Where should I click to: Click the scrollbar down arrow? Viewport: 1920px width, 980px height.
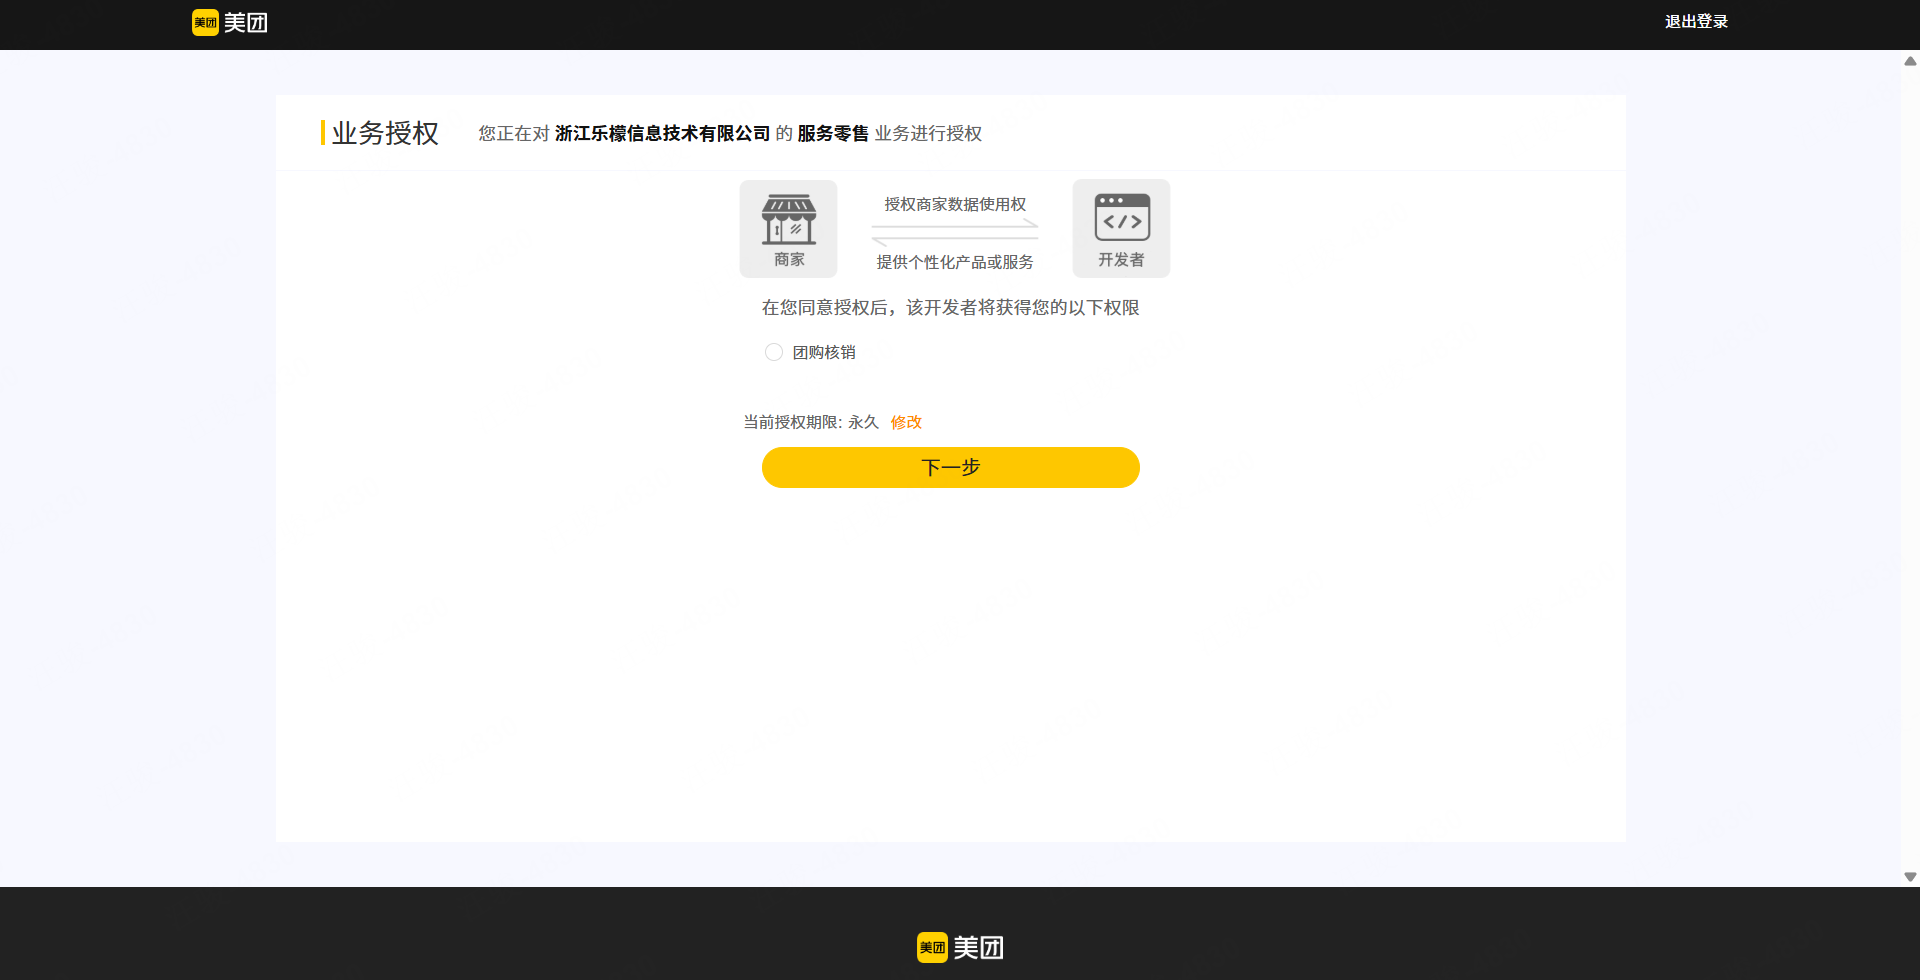coord(1910,877)
